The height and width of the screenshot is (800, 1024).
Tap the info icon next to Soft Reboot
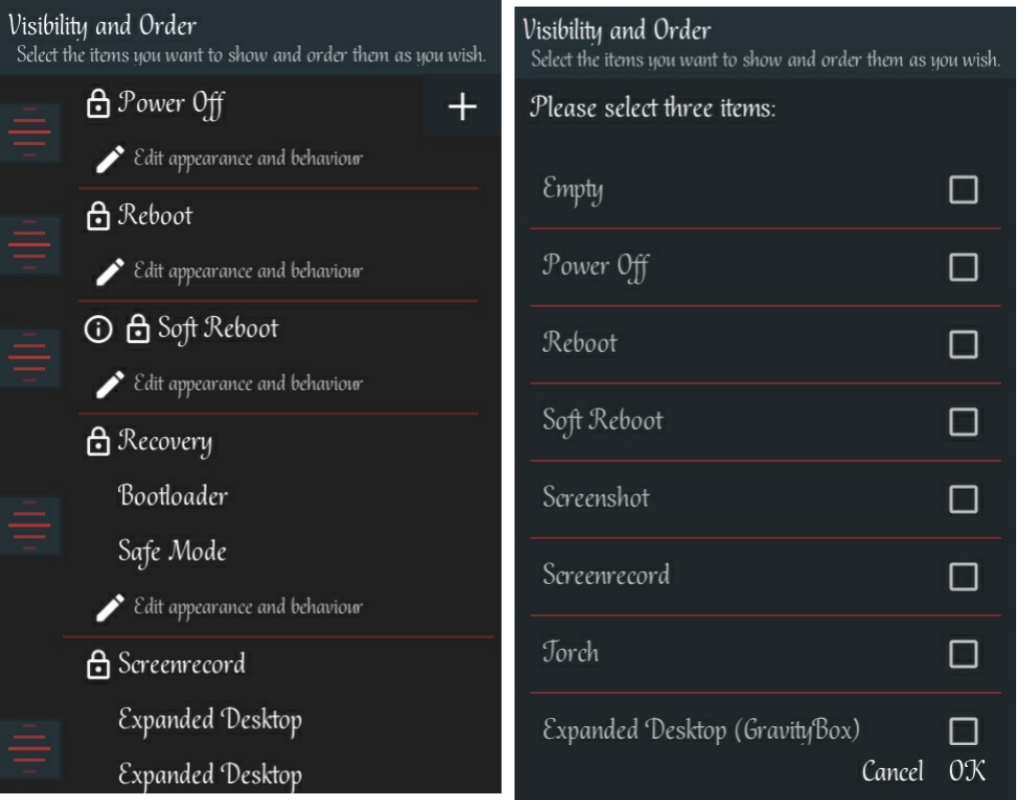97,330
